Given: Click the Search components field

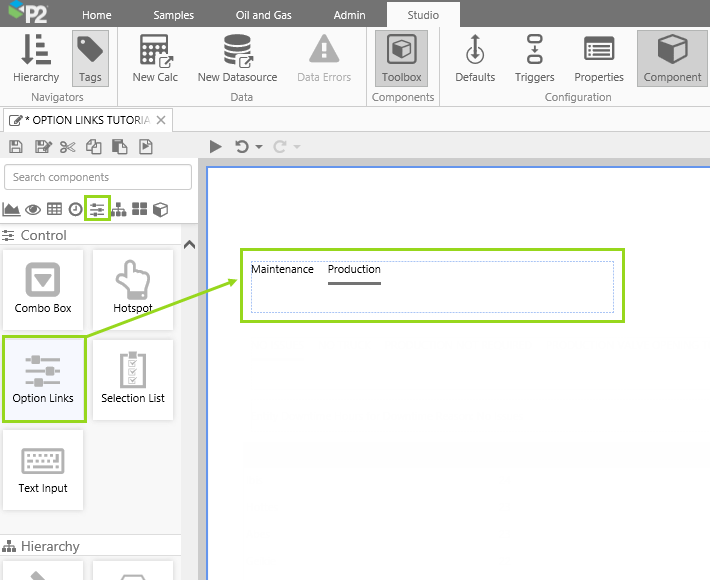Looking at the screenshot, I should point(98,177).
